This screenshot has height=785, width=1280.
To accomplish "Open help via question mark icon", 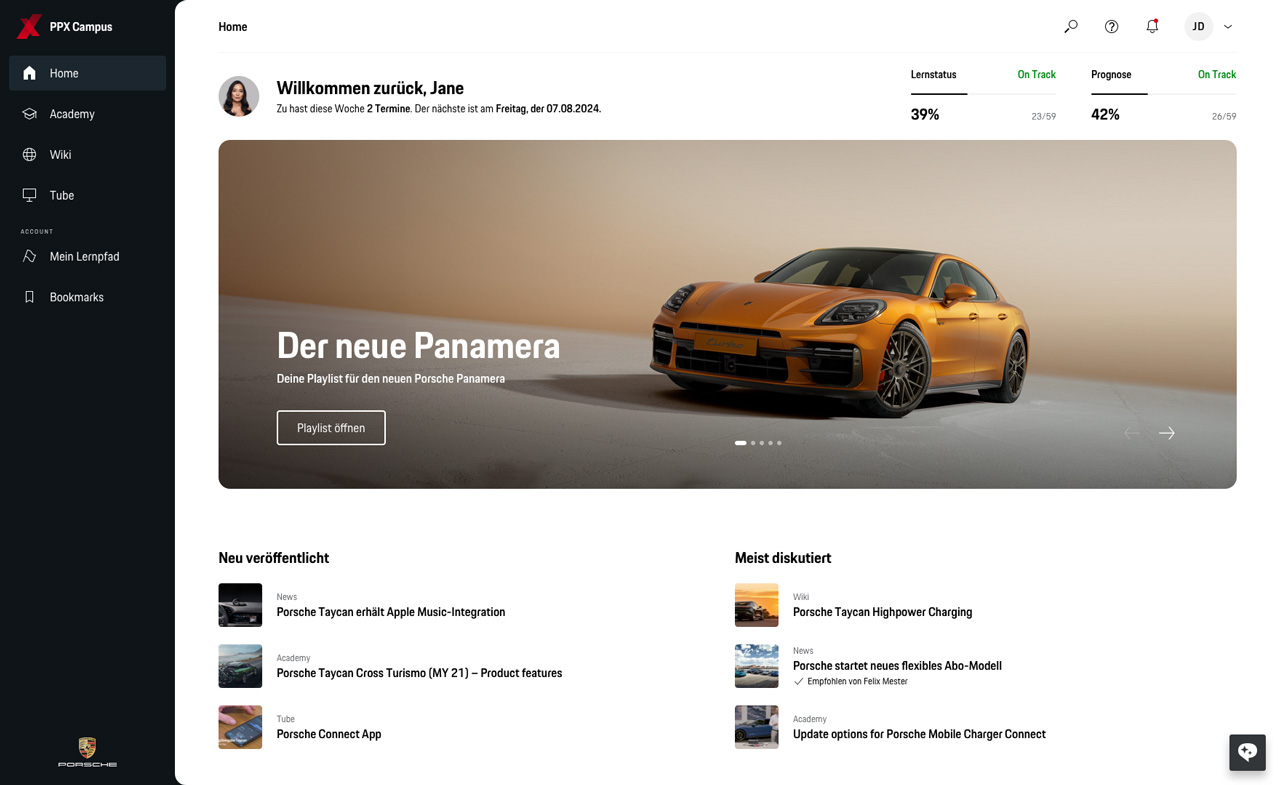I will 1111,27.
